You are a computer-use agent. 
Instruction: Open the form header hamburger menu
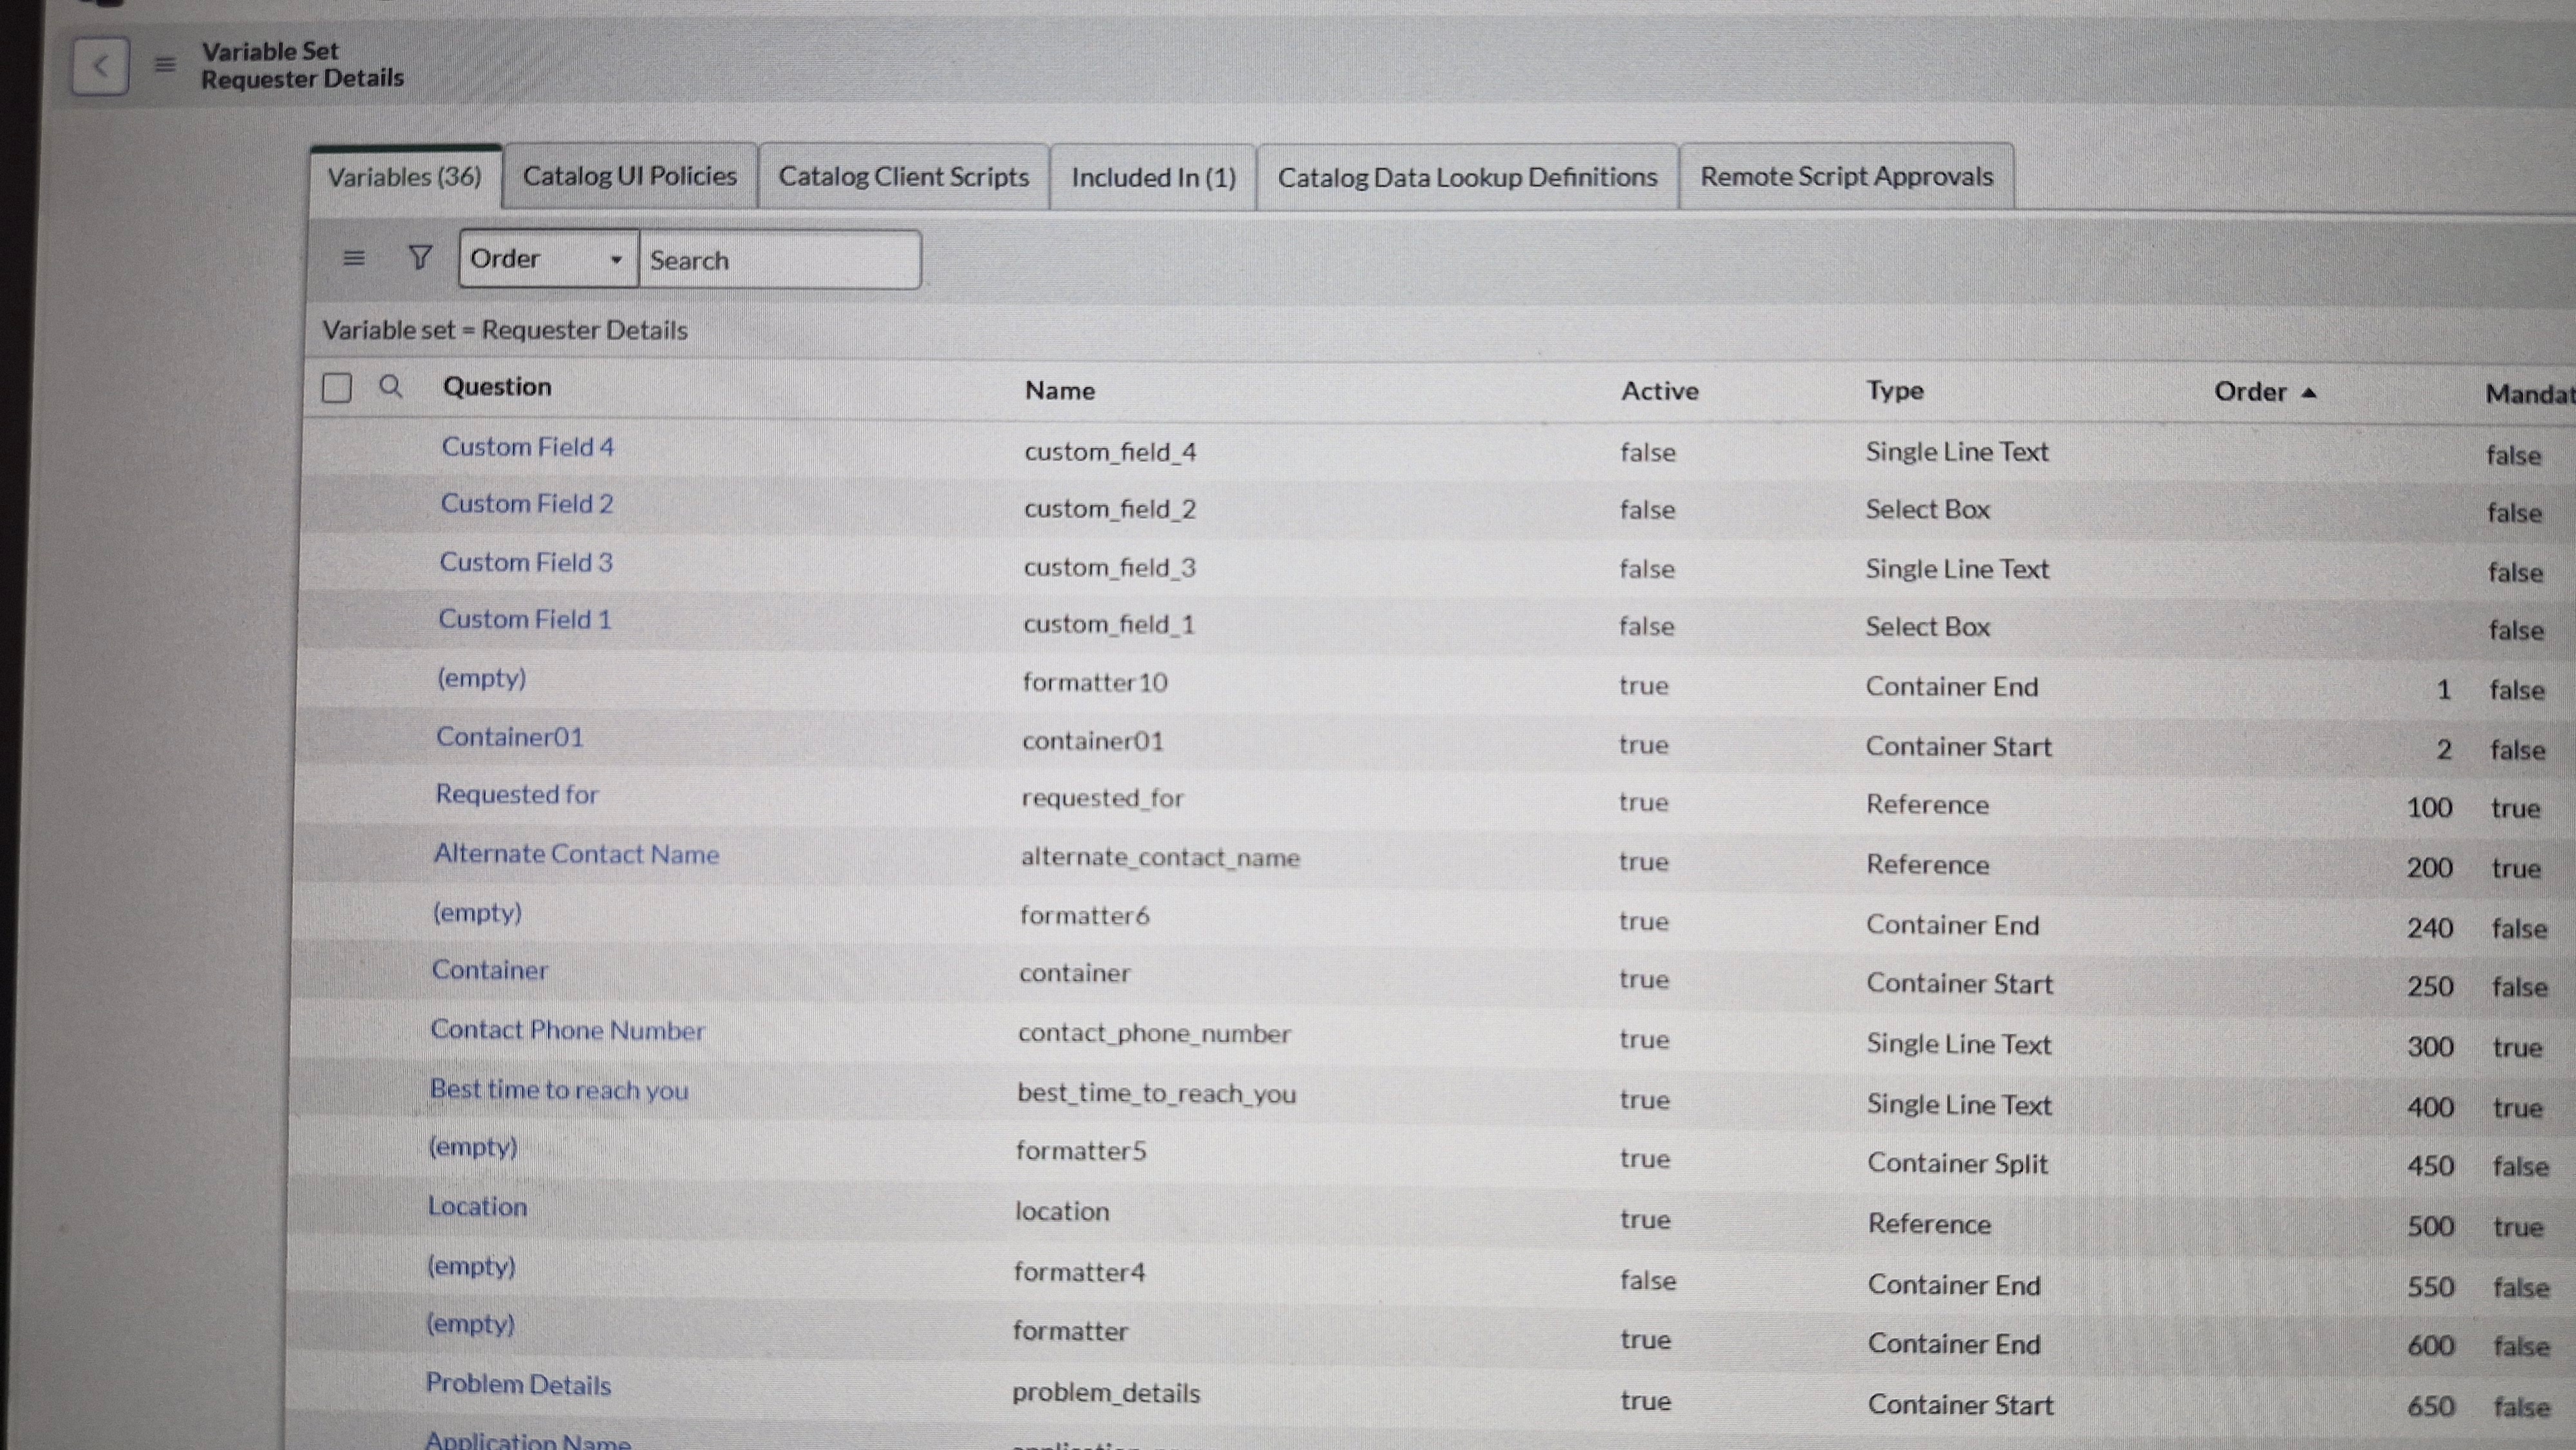coord(165,65)
